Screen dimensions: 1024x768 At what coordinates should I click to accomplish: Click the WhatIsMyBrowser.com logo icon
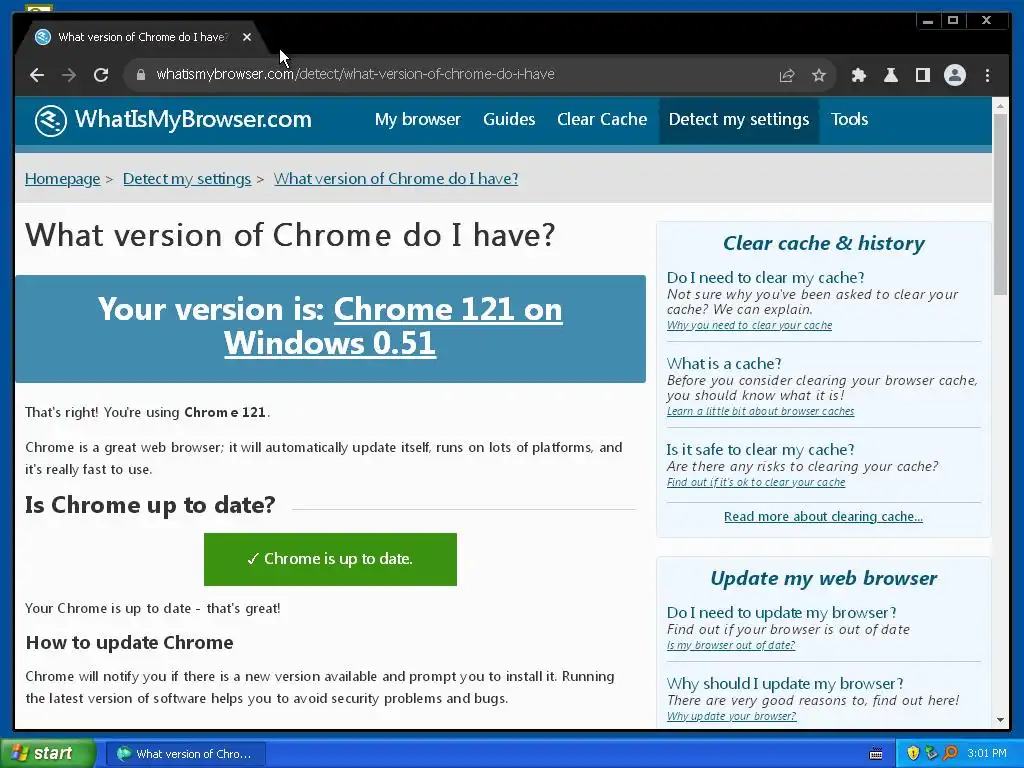[51, 120]
